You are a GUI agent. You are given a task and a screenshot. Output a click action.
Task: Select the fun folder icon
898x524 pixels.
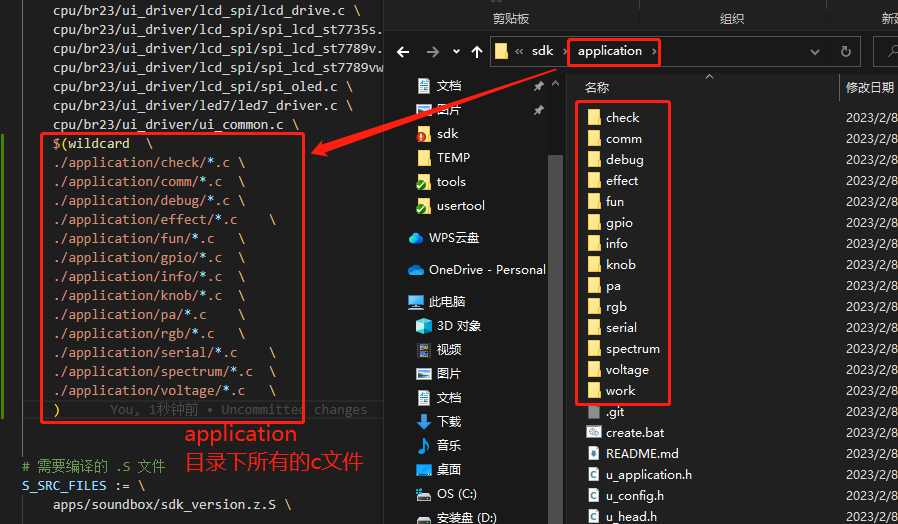(594, 202)
